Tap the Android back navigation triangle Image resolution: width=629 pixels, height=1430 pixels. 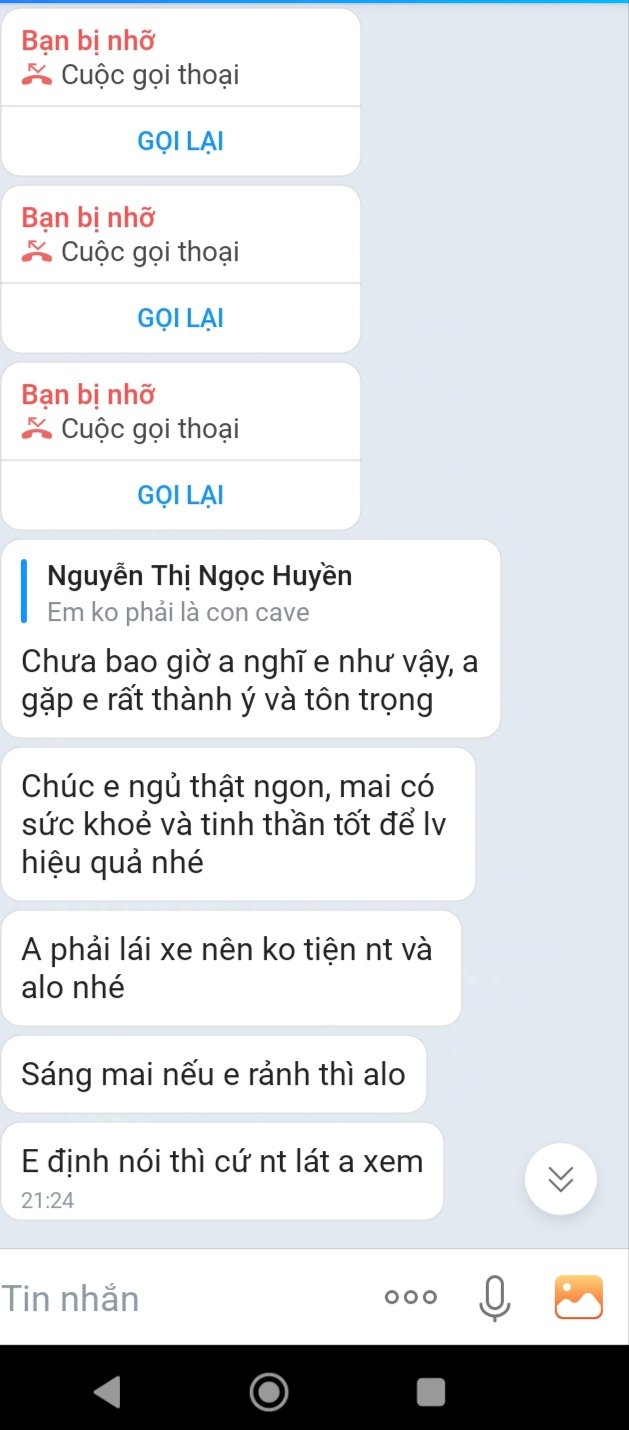click(x=106, y=1391)
